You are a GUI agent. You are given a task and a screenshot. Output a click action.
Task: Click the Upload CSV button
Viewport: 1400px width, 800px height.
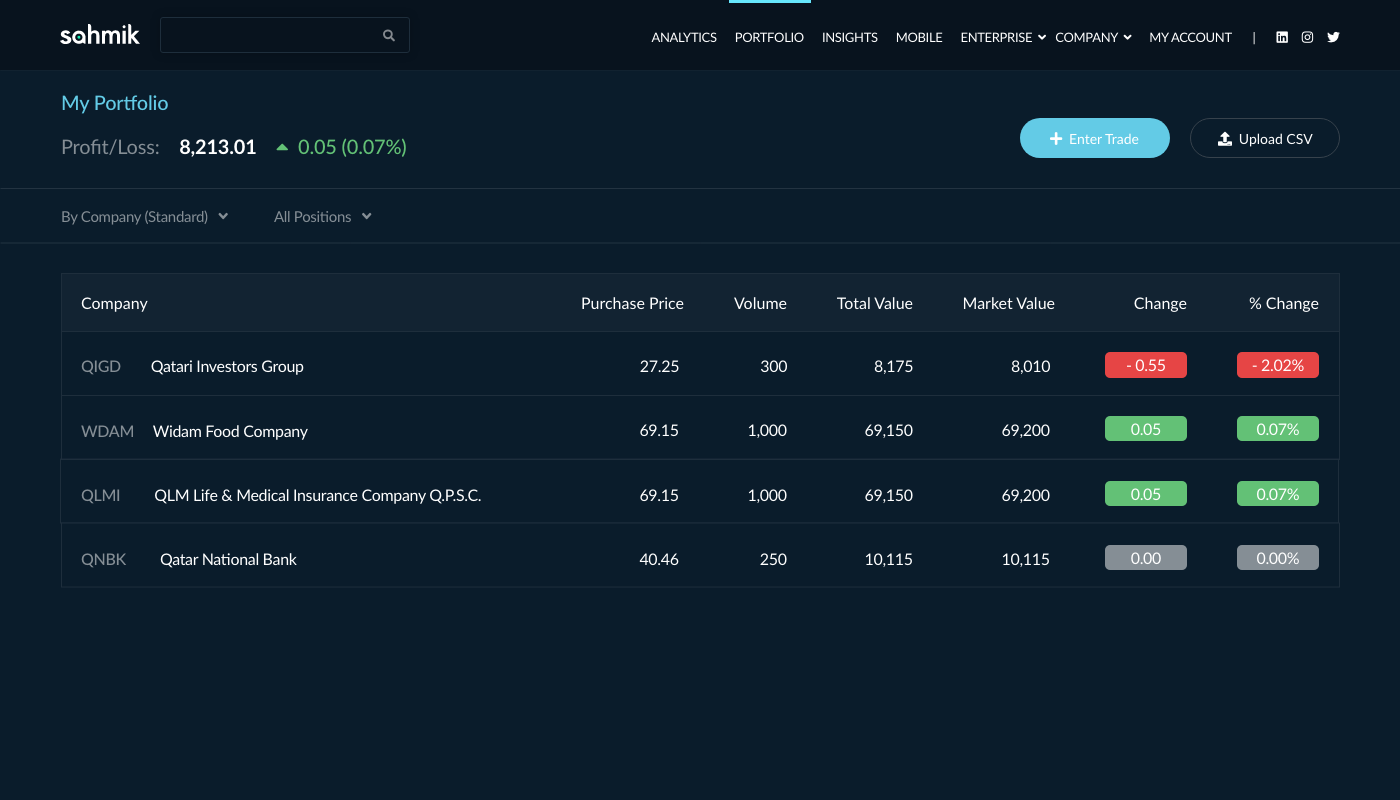point(1265,138)
